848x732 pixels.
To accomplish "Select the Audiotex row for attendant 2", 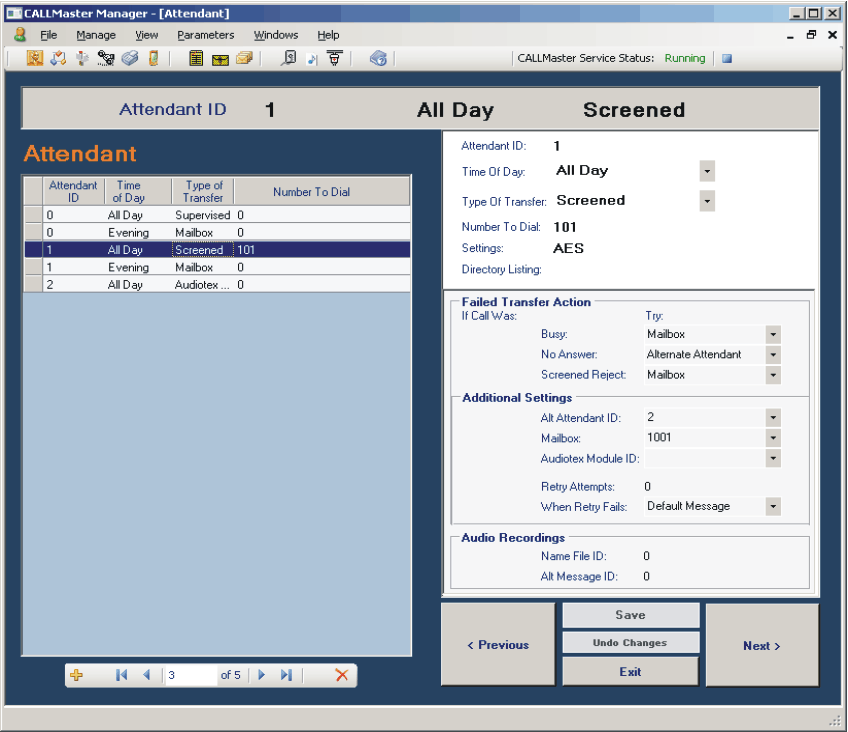I will [217, 285].
